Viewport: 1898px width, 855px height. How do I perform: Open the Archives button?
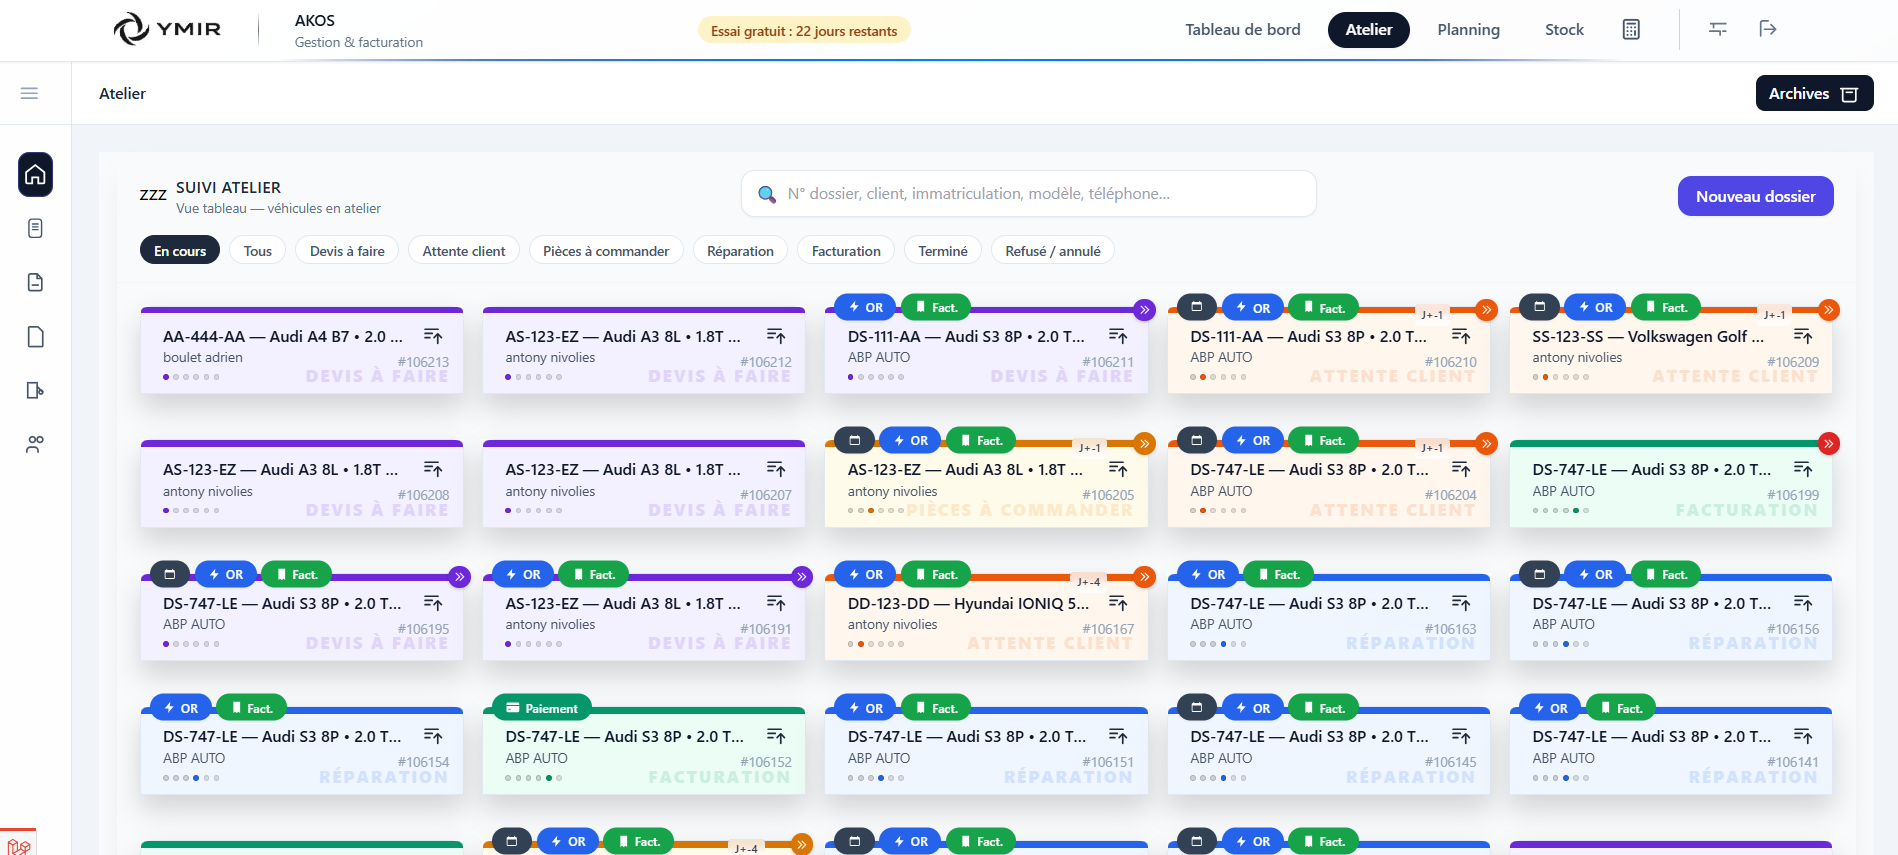[1813, 93]
